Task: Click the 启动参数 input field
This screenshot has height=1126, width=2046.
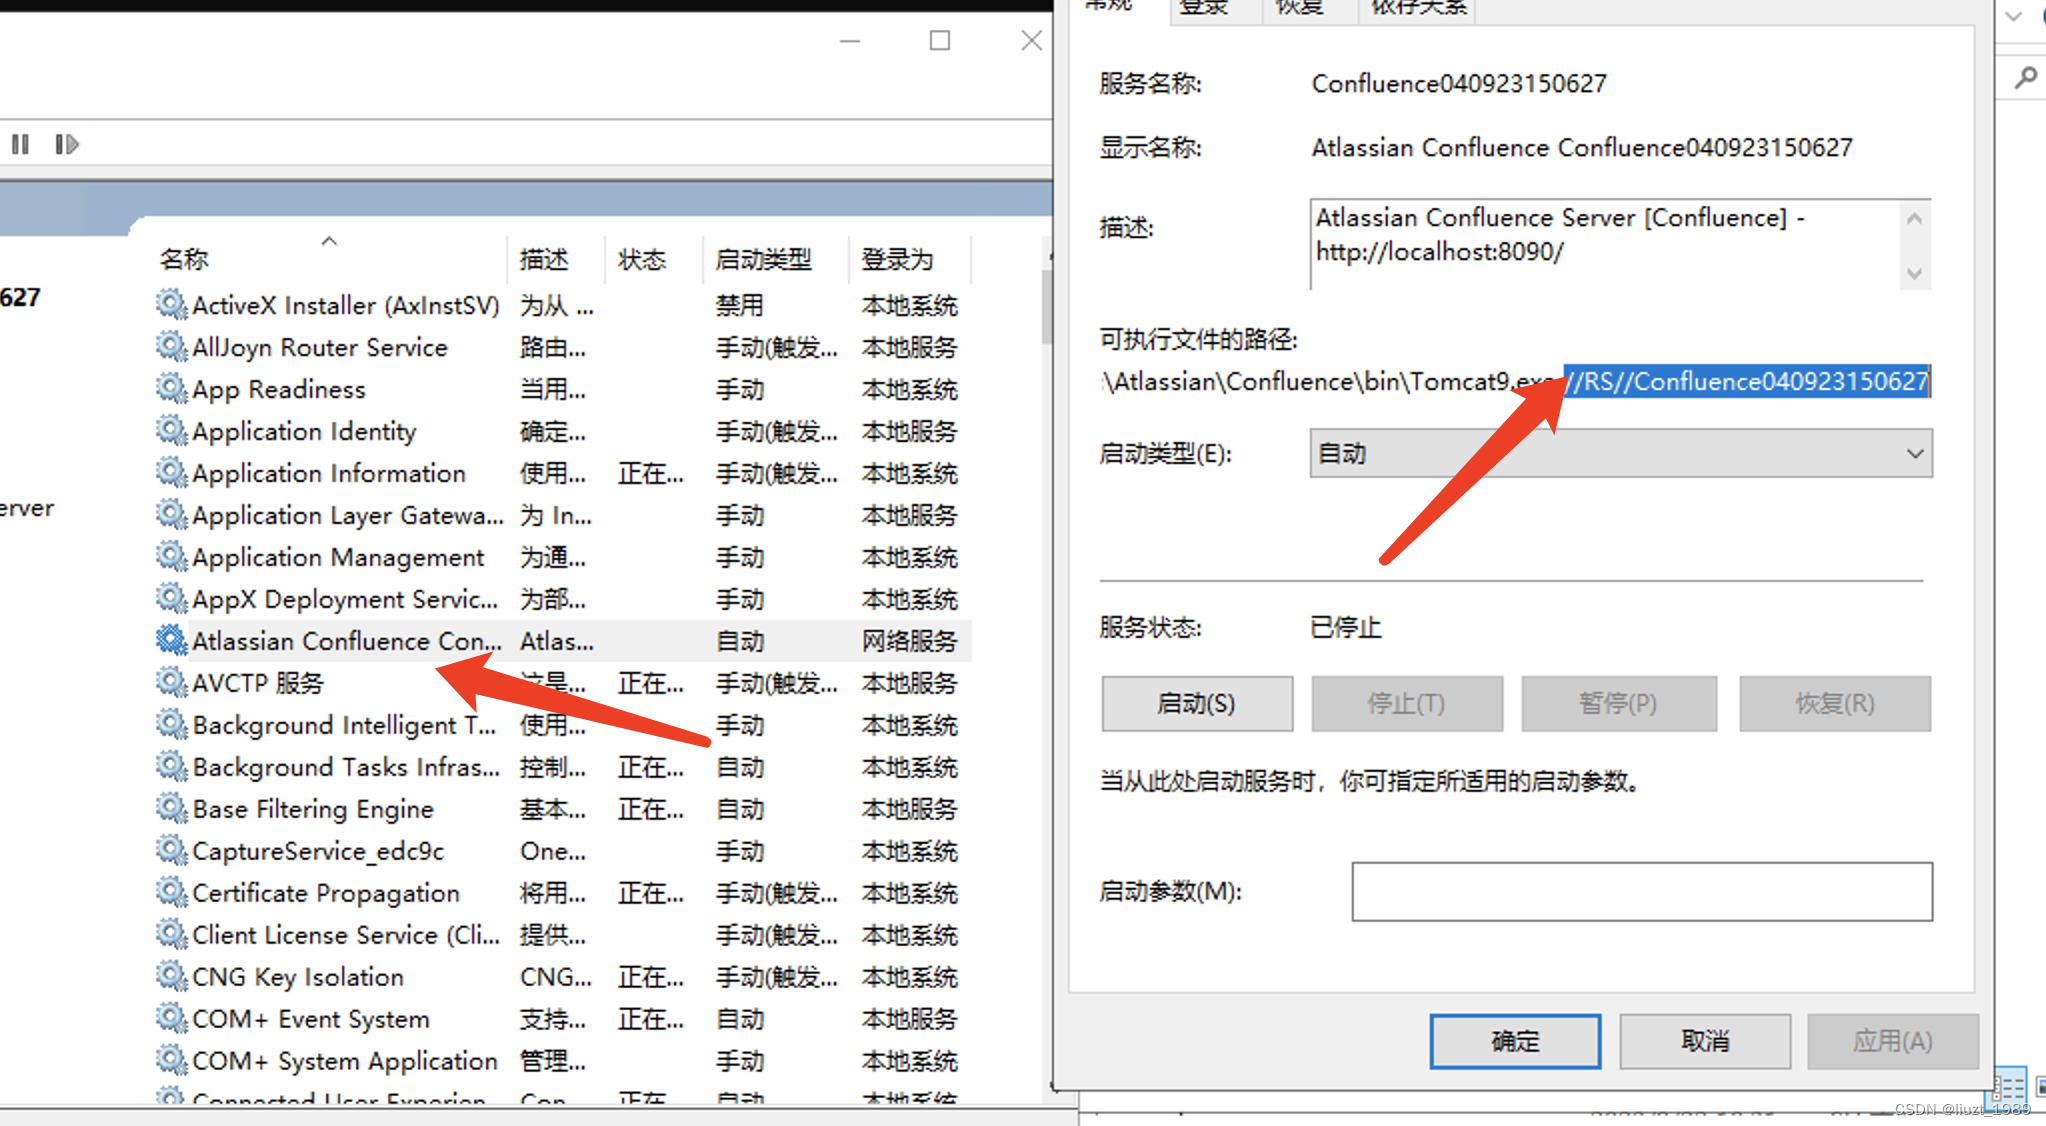Action: tap(1641, 891)
